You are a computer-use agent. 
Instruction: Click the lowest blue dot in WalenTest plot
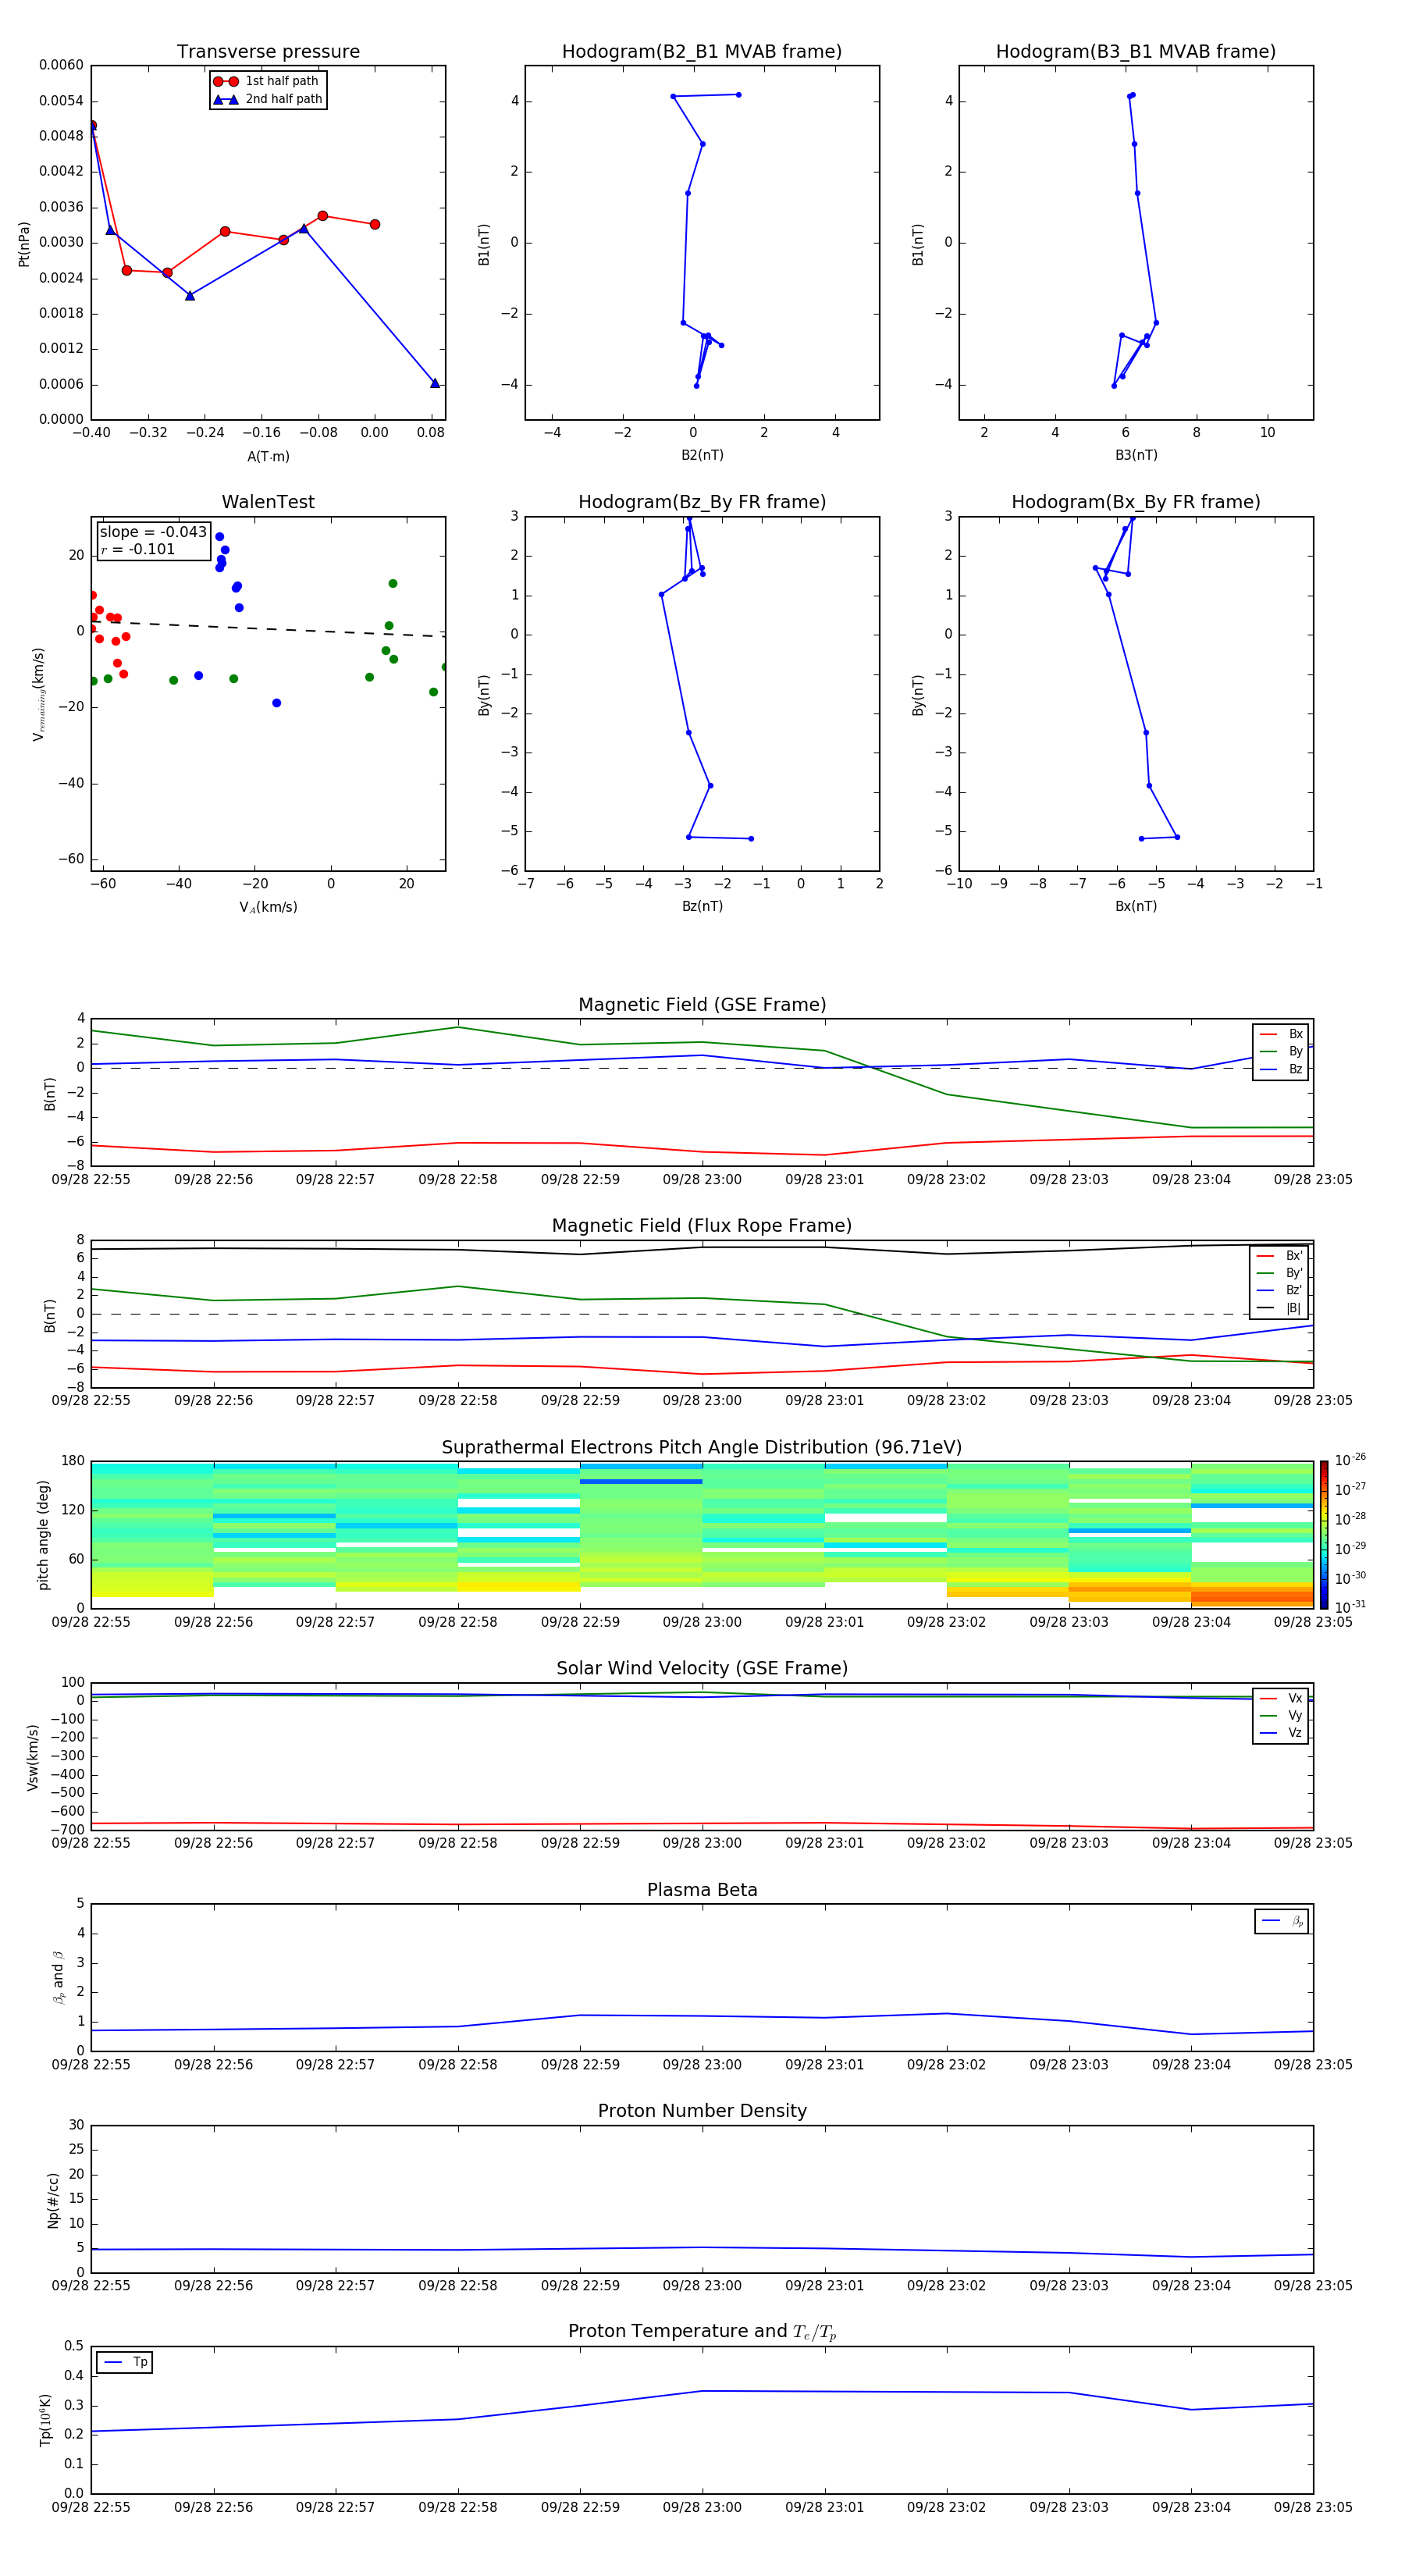pyautogui.click(x=276, y=703)
